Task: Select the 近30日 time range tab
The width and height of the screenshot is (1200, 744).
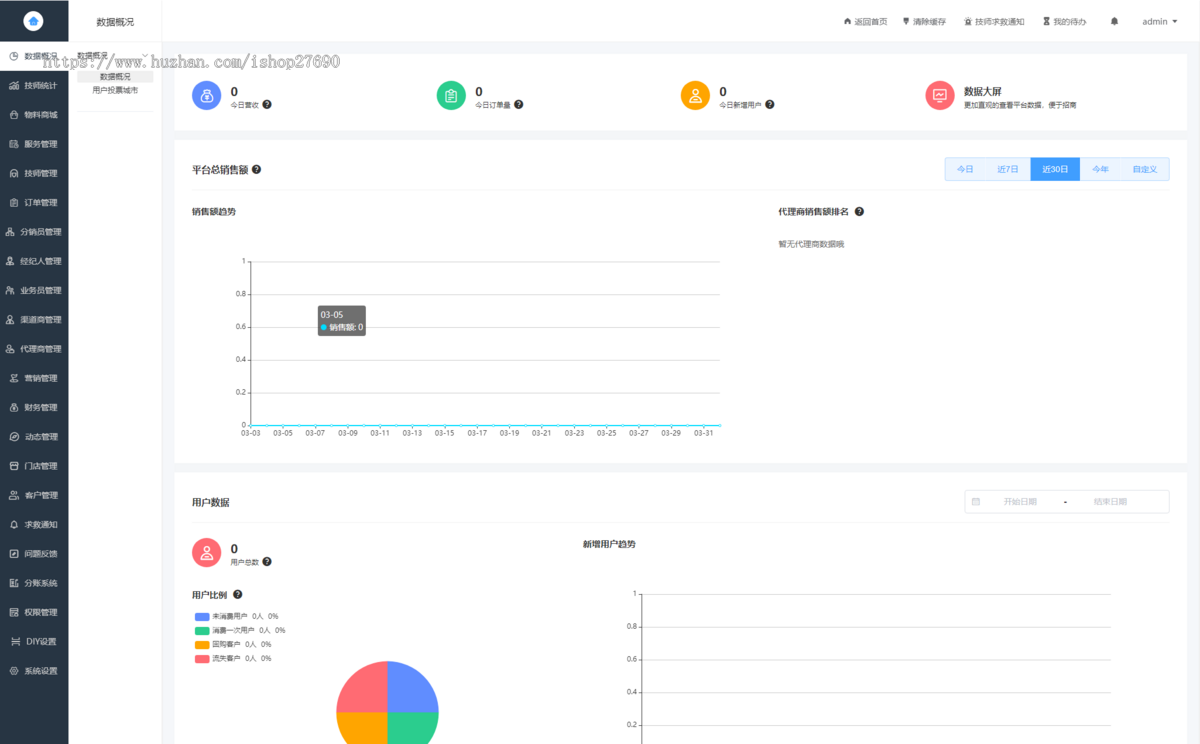Action: 1055,169
